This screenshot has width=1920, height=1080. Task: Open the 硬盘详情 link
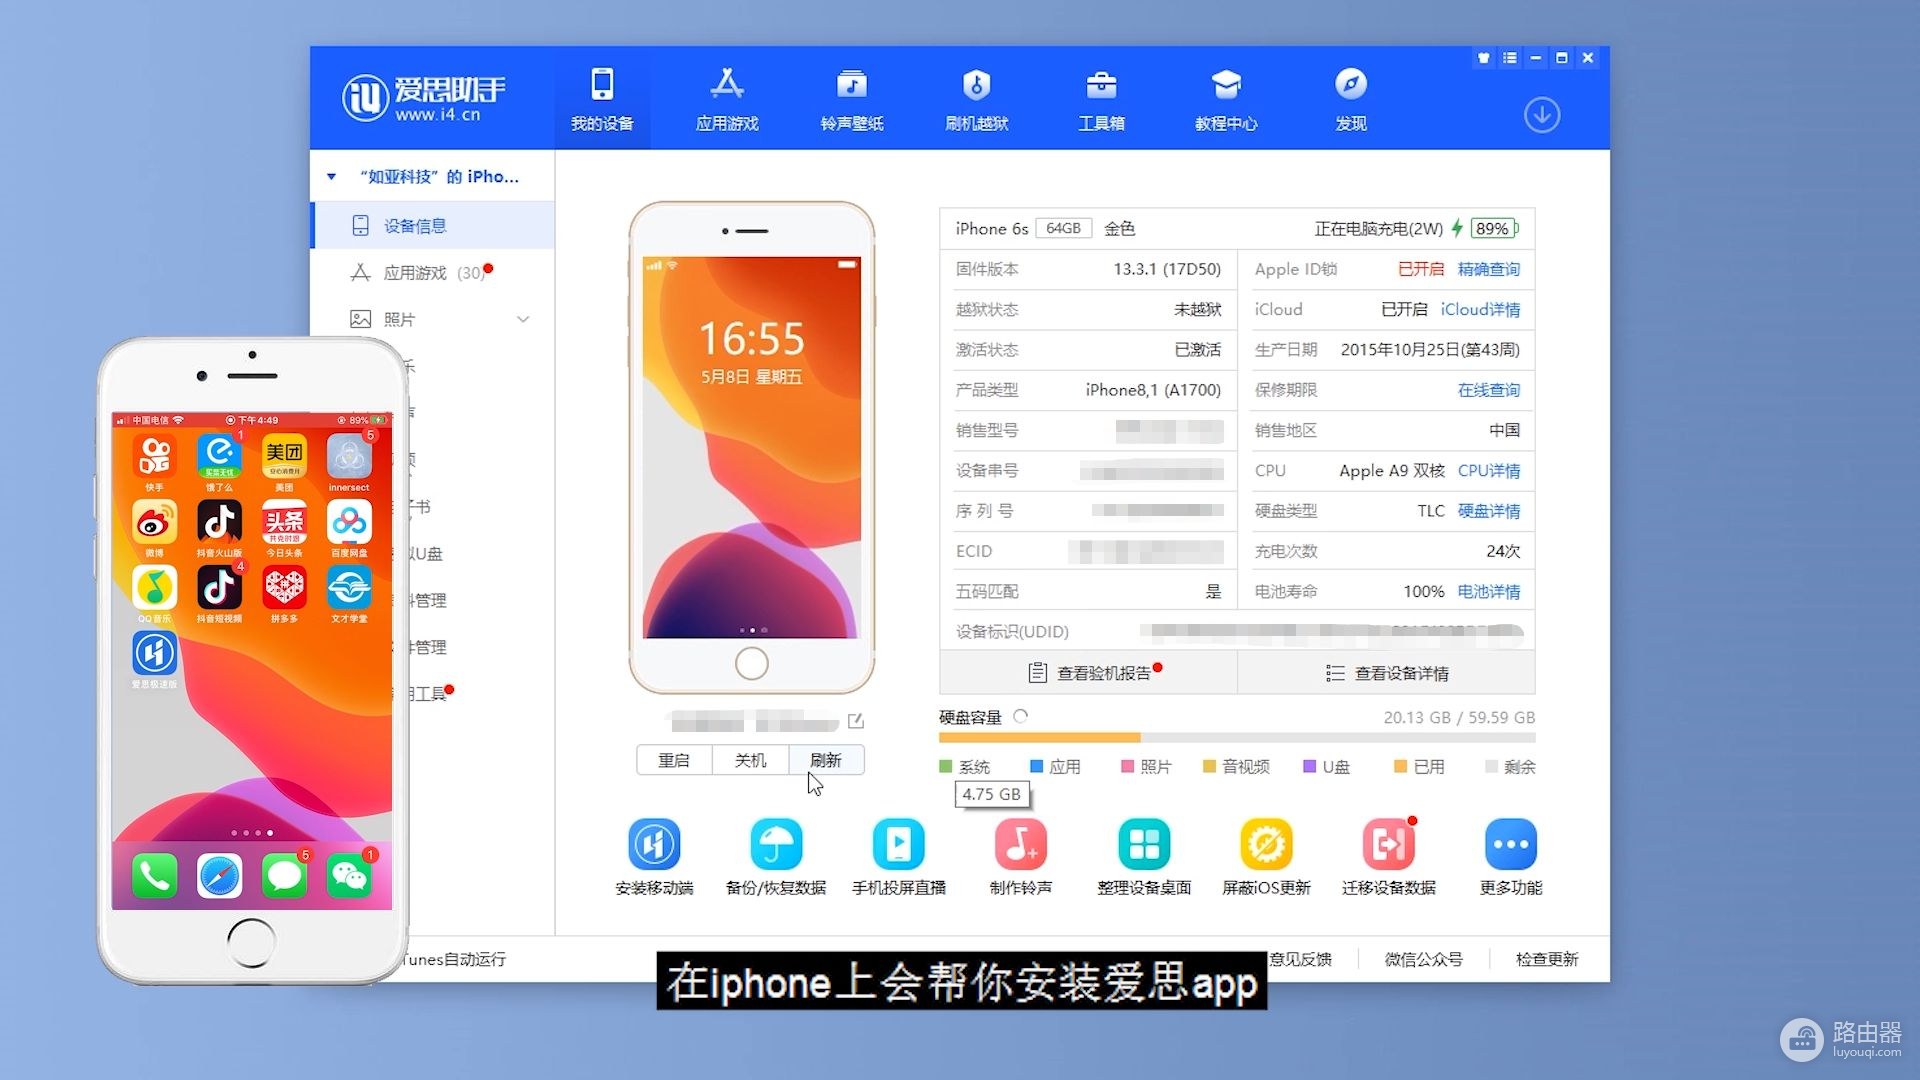[x=1488, y=511]
